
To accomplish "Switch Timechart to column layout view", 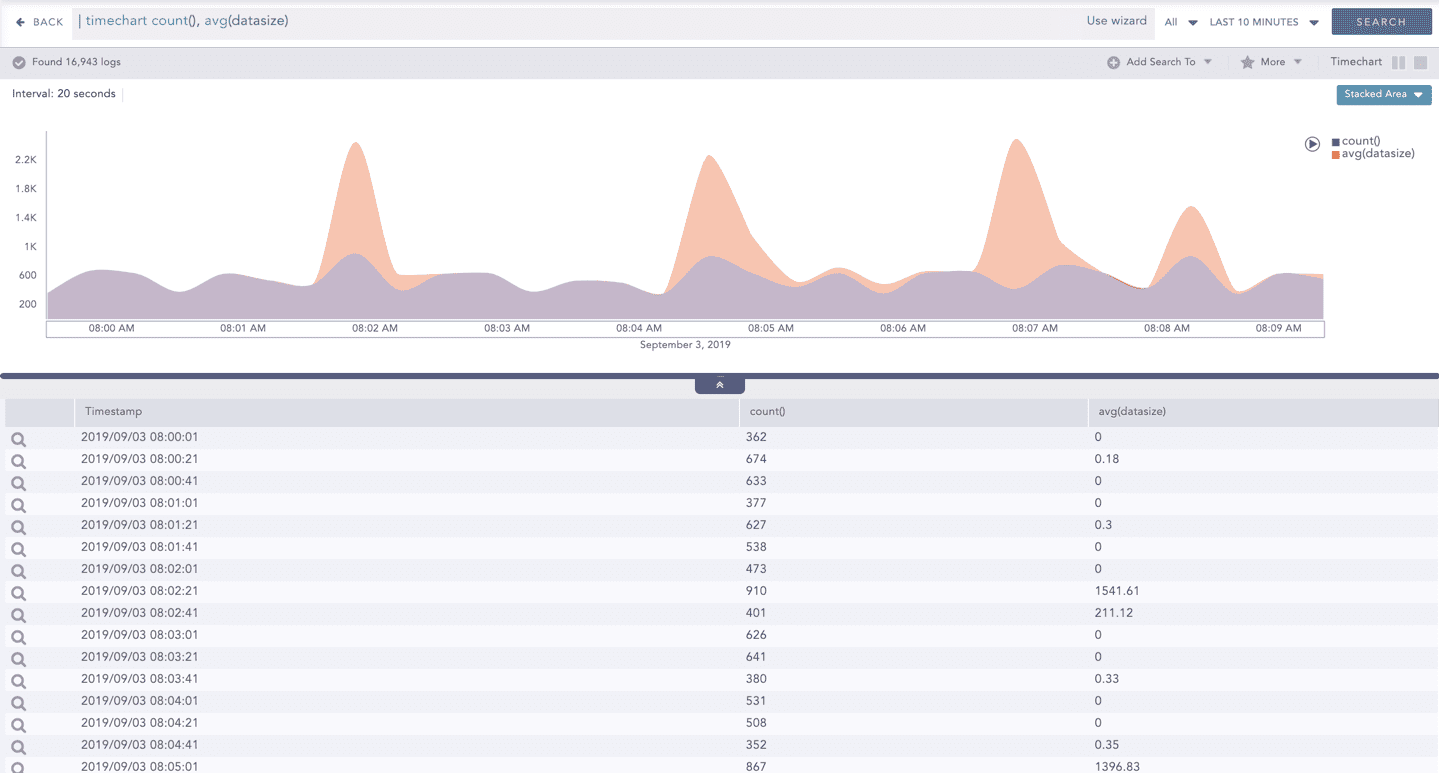I will (1398, 62).
